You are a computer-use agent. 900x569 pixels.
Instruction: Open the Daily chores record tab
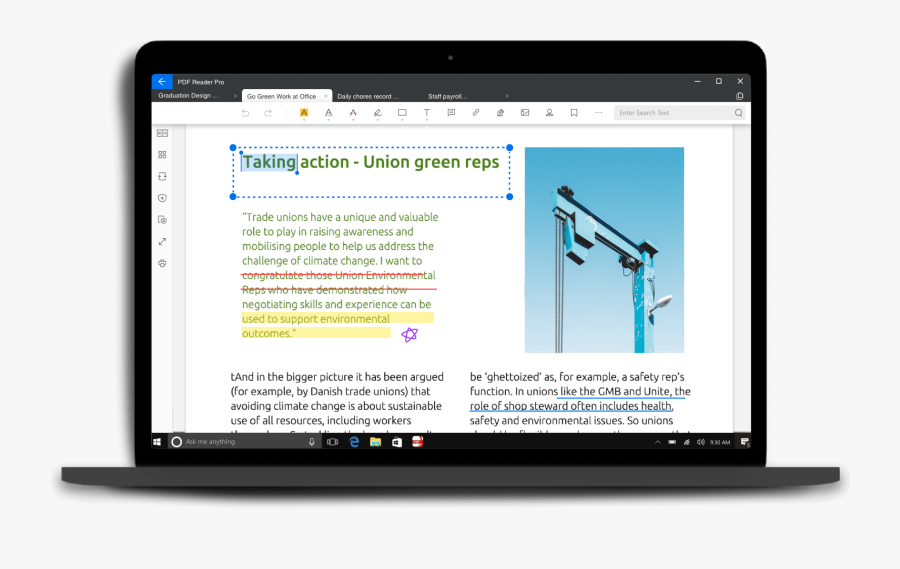(x=368, y=96)
